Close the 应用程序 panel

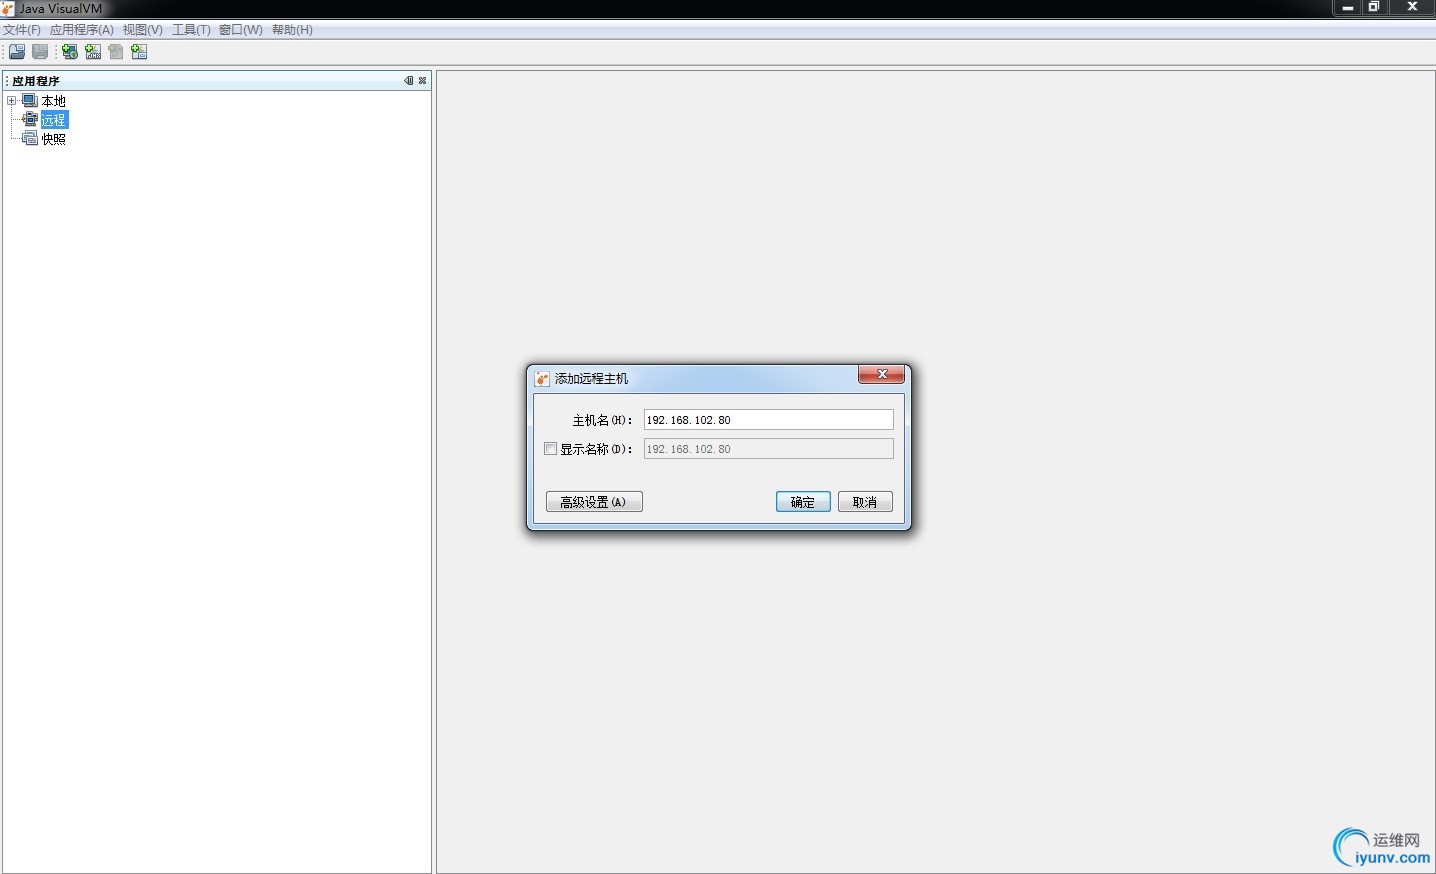tap(423, 81)
